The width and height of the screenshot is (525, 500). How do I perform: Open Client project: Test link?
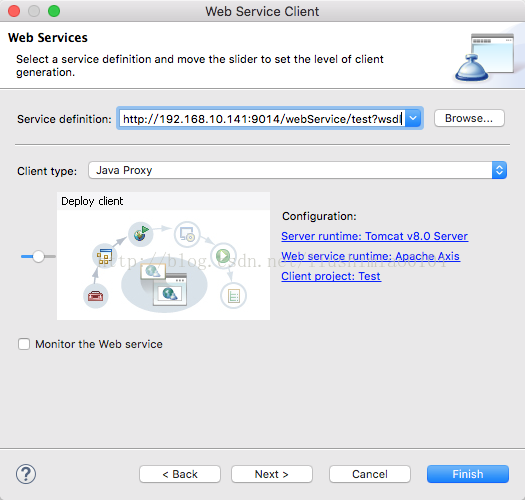click(x=331, y=276)
